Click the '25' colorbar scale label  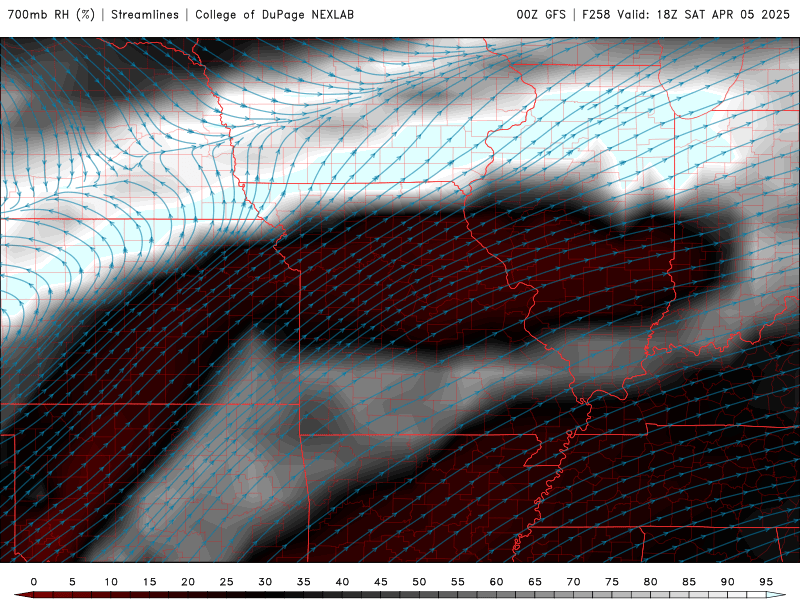click(227, 582)
